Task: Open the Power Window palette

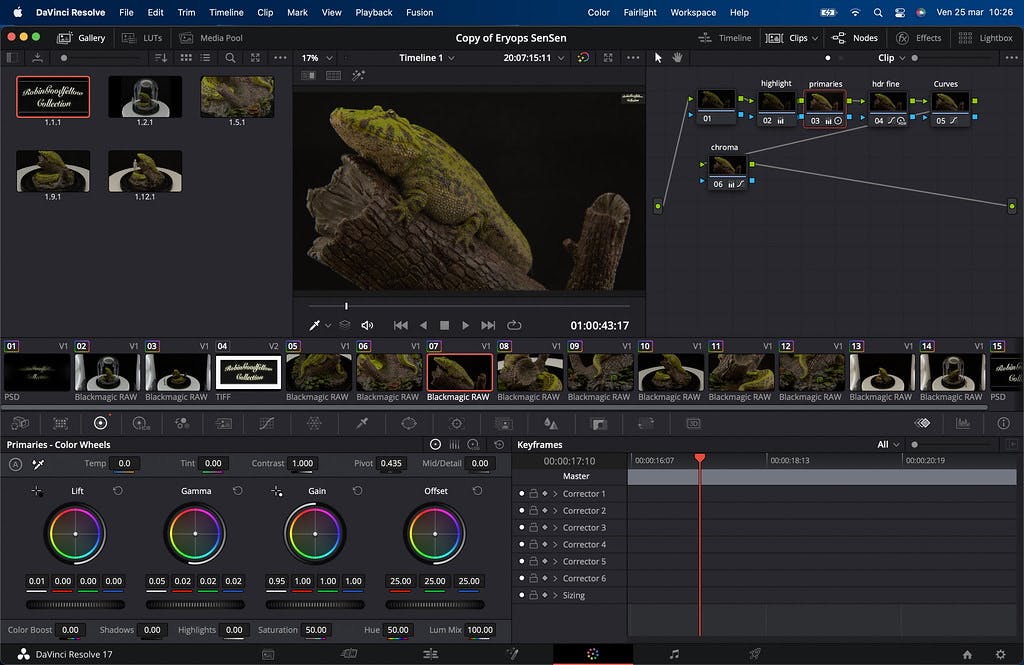Action: [x=409, y=423]
